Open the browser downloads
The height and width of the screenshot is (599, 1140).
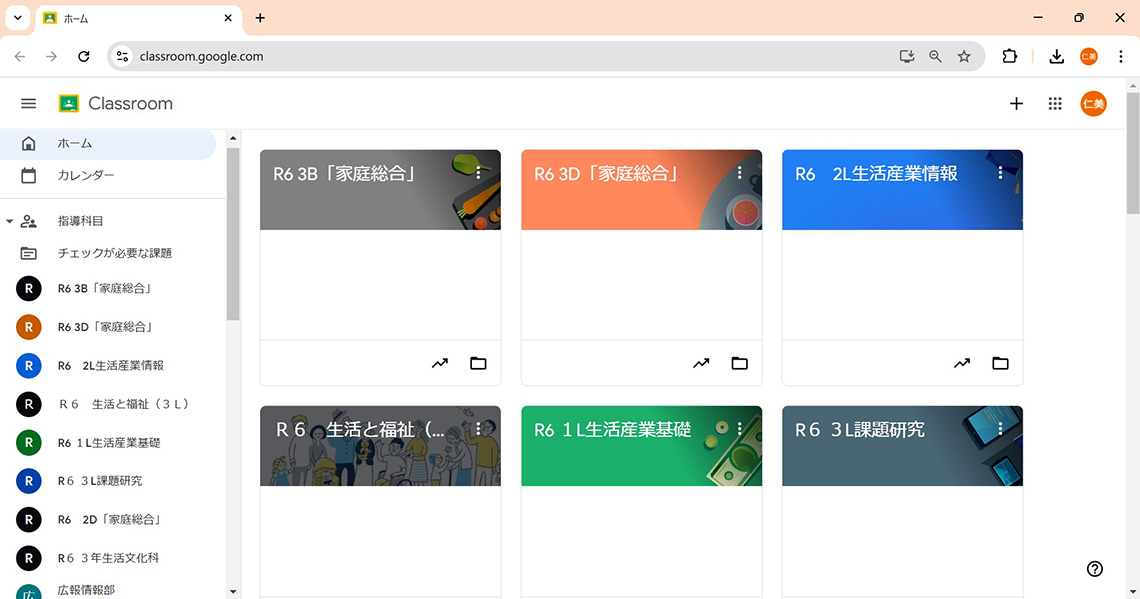1056,57
